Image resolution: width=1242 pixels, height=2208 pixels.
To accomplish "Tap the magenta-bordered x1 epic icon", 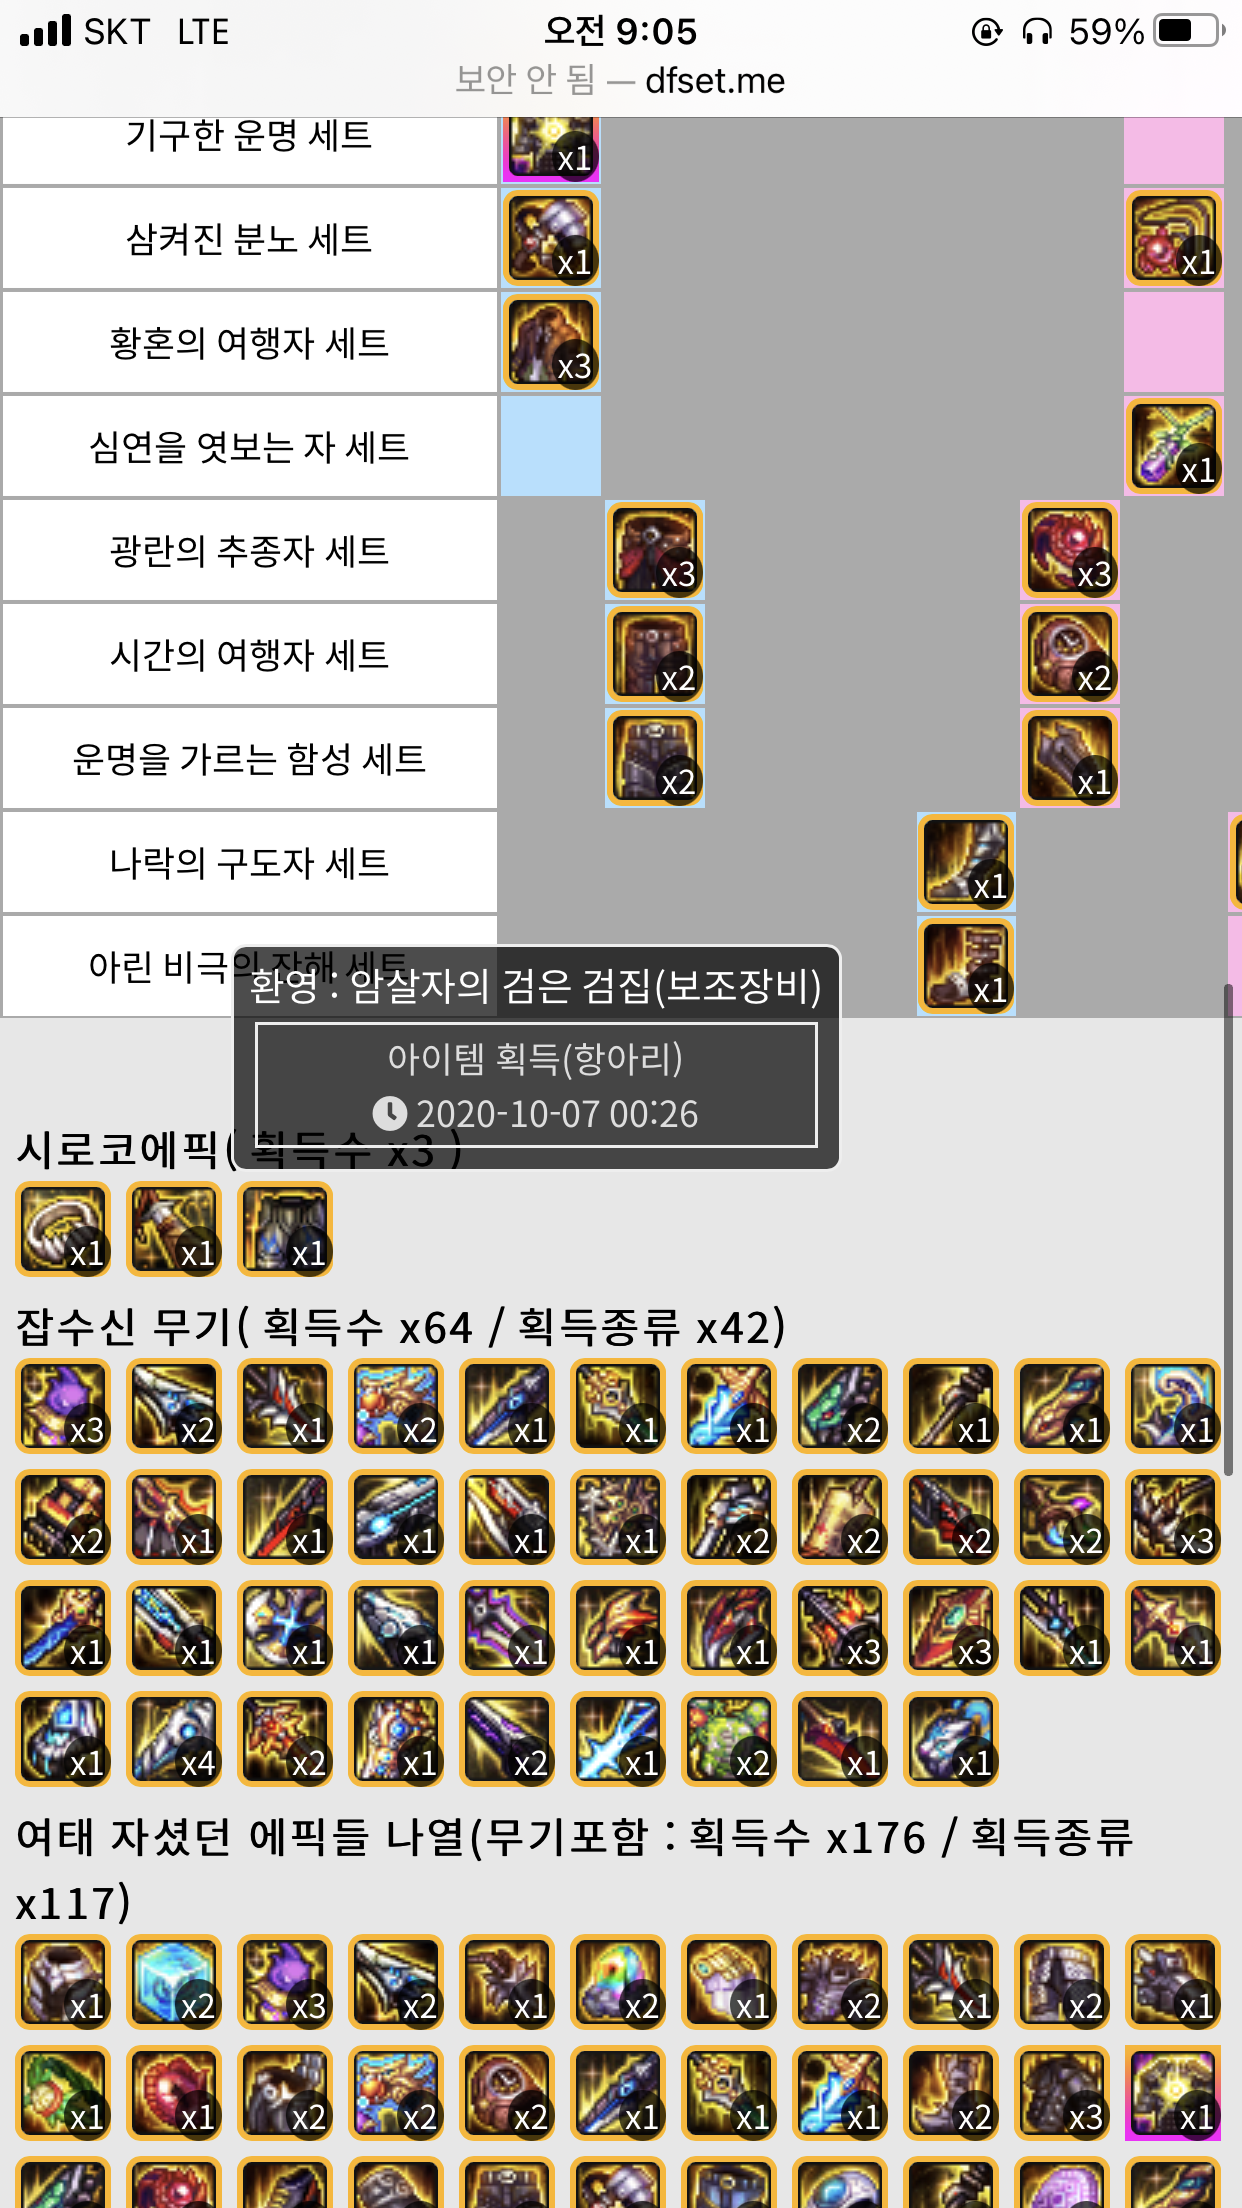I will pyautogui.click(x=1173, y=2093).
